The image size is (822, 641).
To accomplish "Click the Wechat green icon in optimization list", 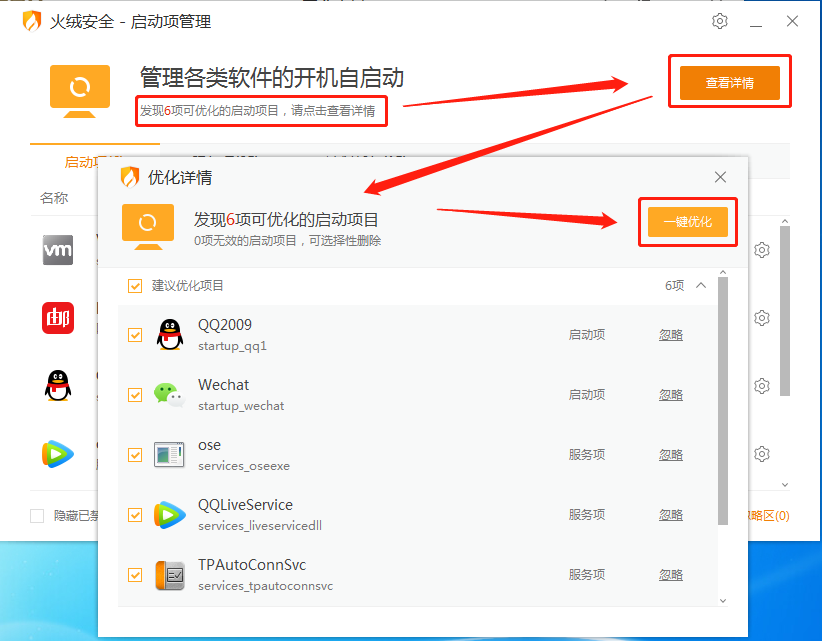I will [169, 394].
